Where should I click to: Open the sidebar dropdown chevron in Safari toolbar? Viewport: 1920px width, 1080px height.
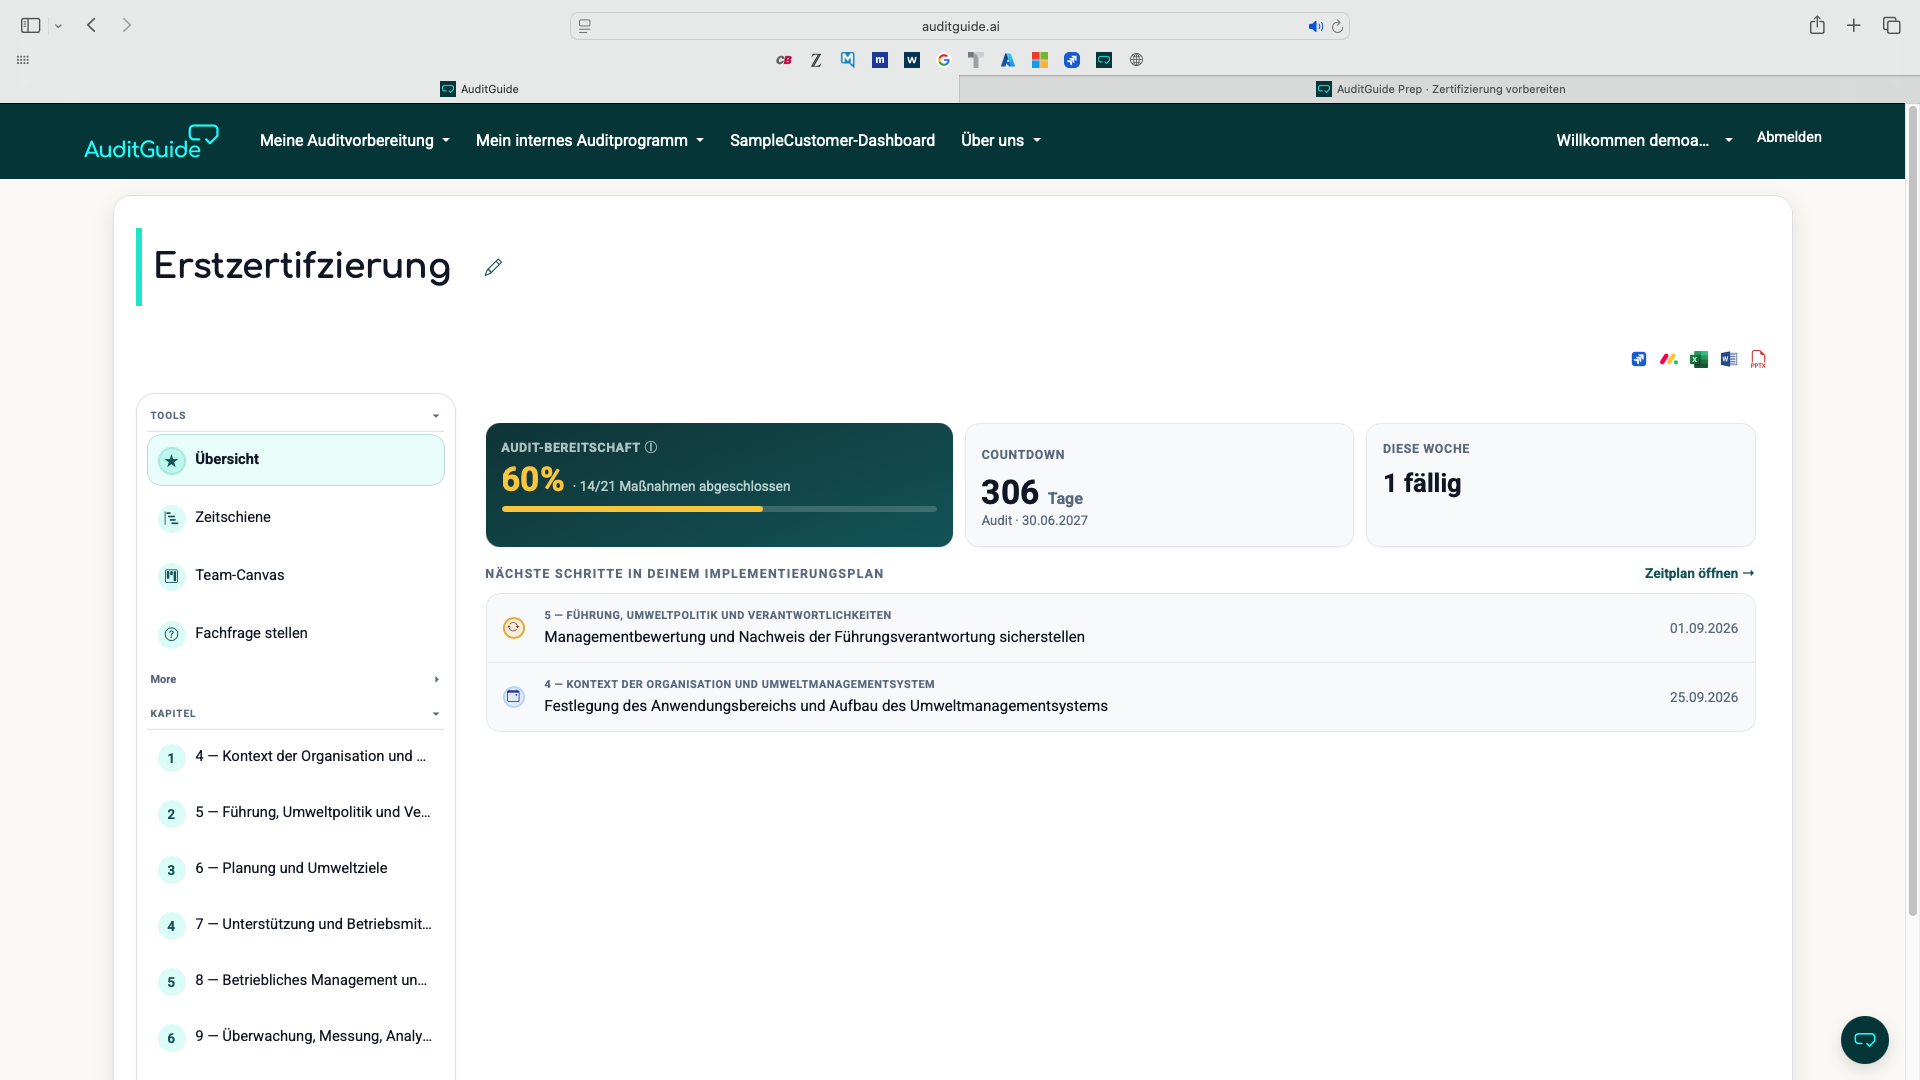(58, 26)
